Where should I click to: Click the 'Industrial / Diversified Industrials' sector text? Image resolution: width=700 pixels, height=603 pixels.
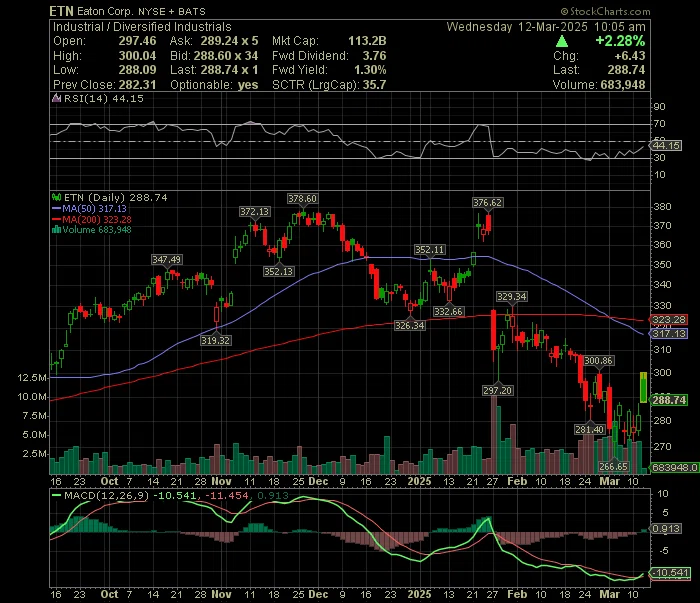[x=142, y=27]
